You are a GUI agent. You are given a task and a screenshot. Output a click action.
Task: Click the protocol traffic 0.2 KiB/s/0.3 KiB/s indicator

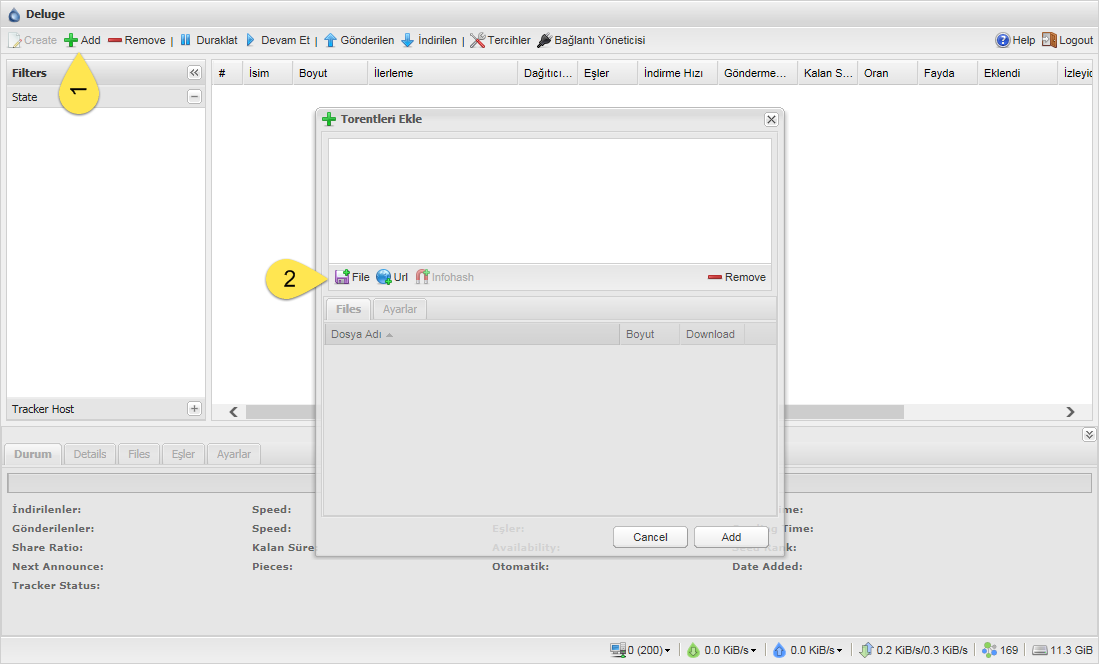pos(913,650)
